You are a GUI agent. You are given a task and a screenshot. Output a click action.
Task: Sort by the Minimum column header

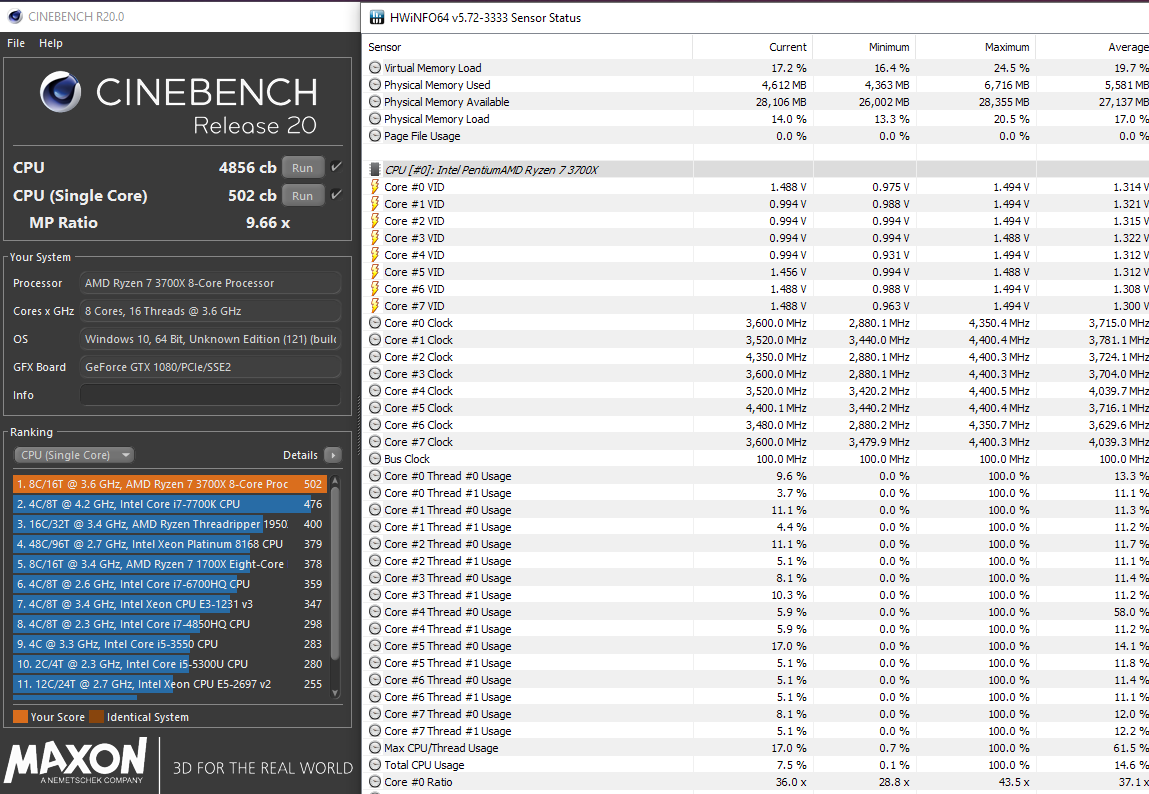pos(889,47)
